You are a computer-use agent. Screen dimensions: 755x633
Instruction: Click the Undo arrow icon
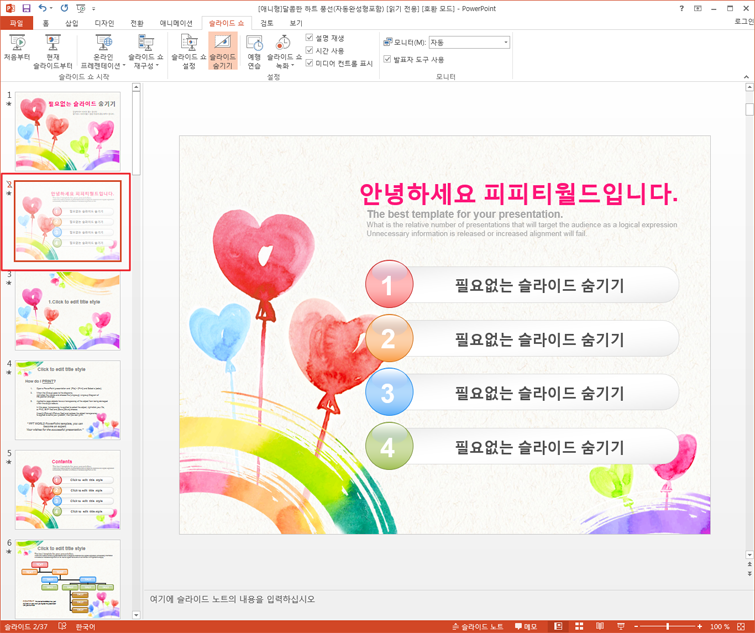tap(42, 8)
